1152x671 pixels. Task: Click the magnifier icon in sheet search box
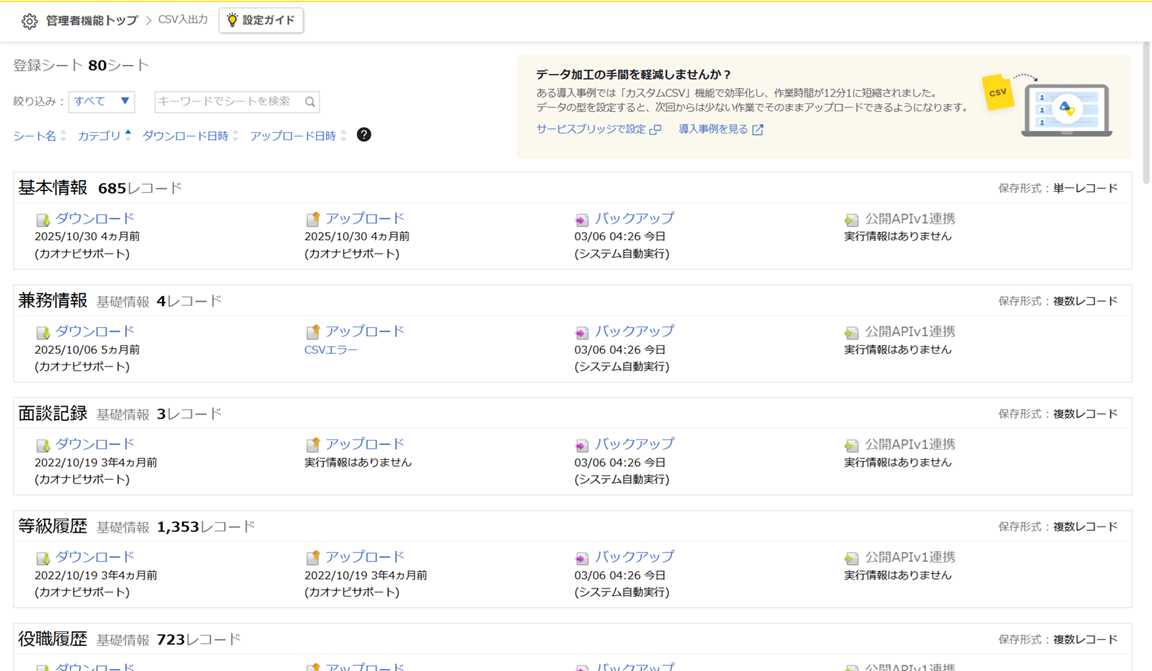310,102
